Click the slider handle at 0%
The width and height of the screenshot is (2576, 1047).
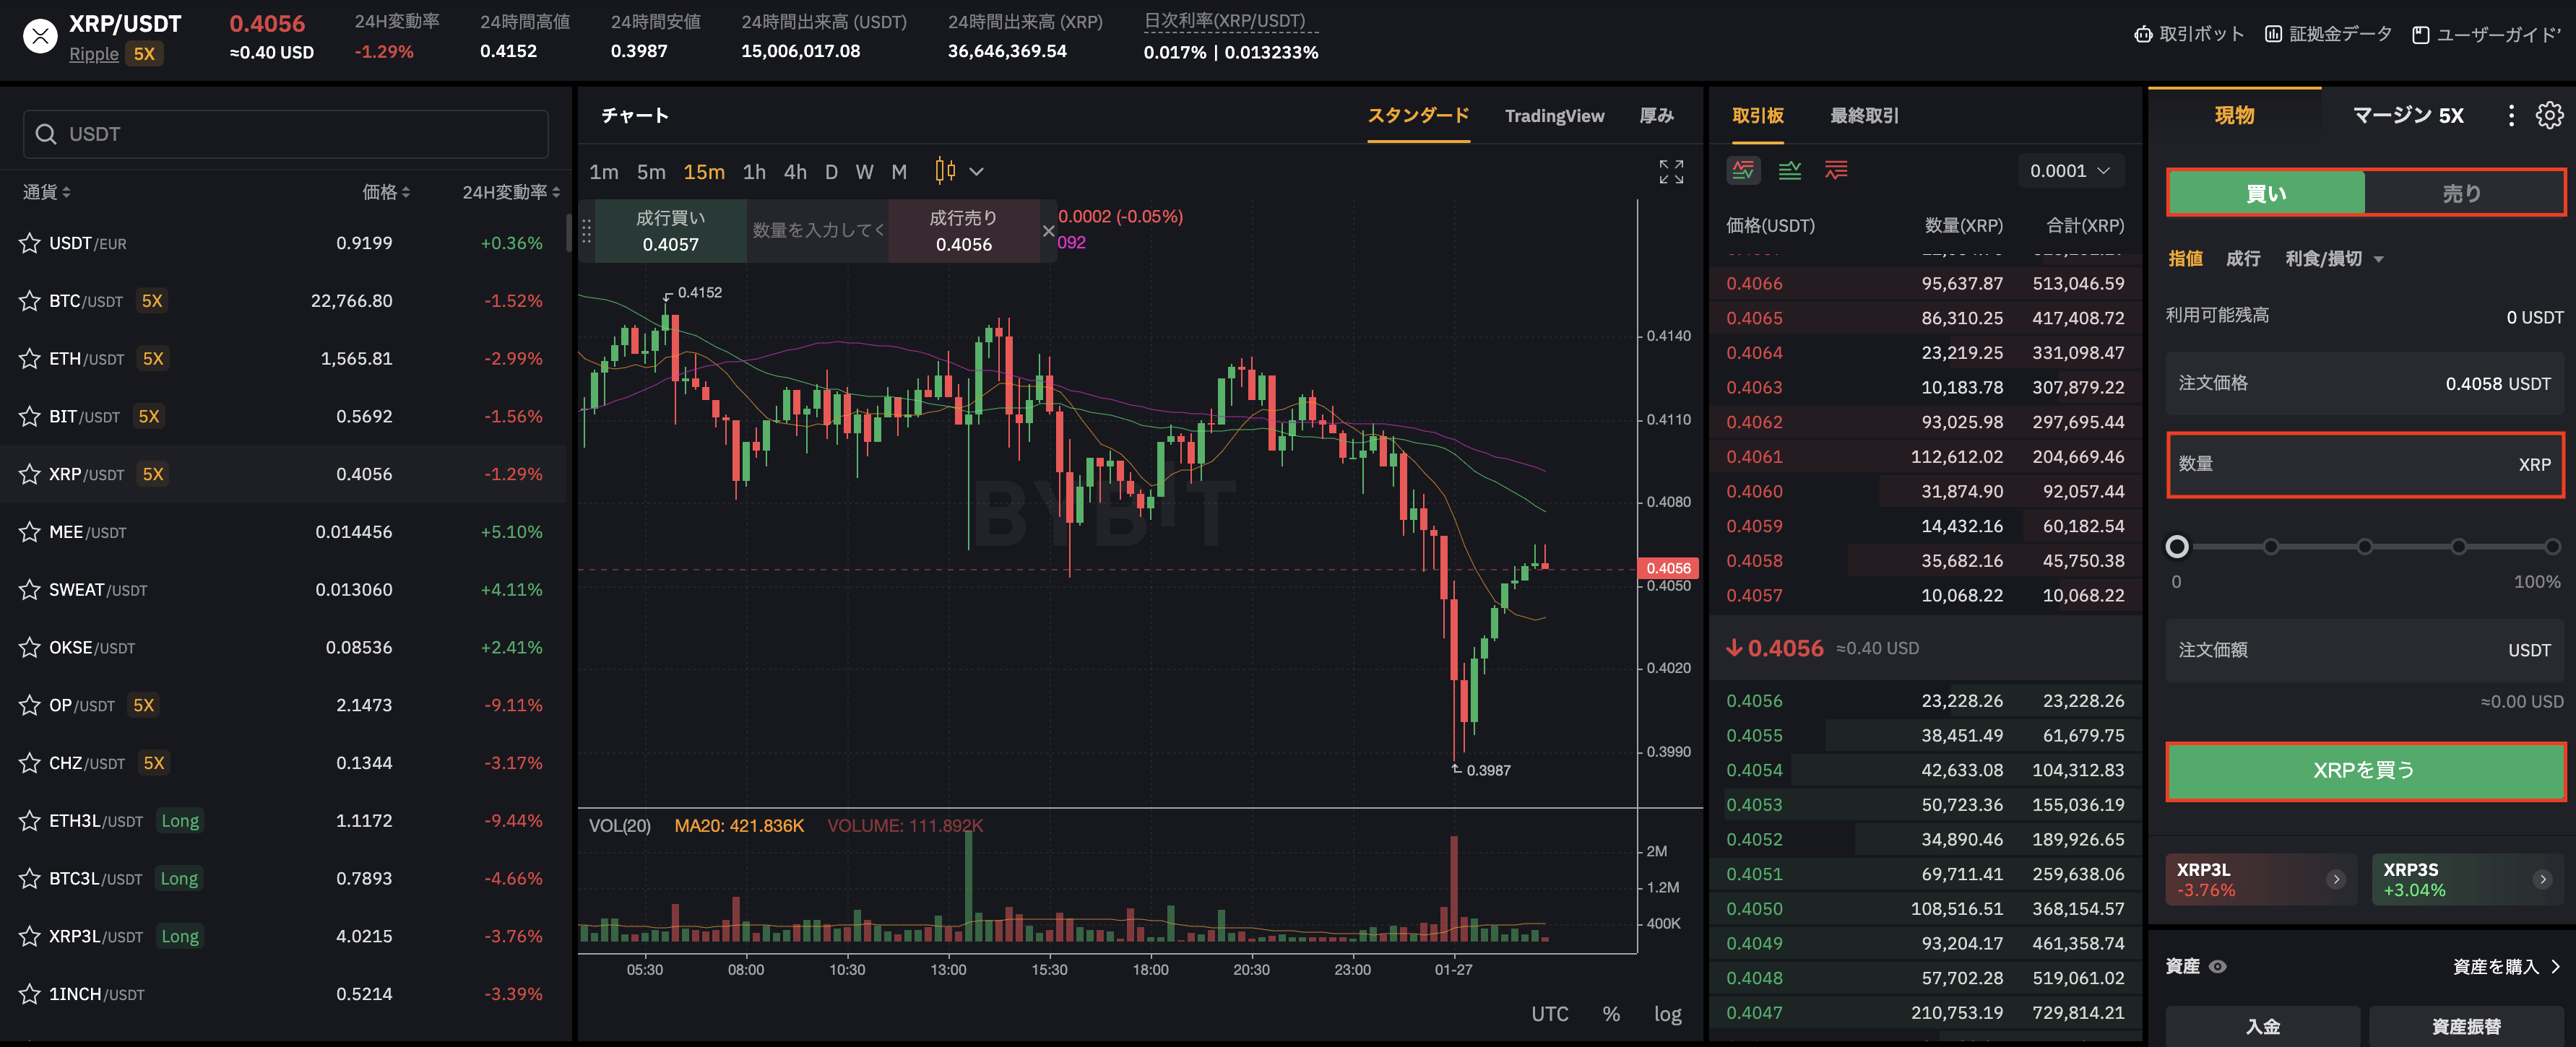coord(2177,547)
